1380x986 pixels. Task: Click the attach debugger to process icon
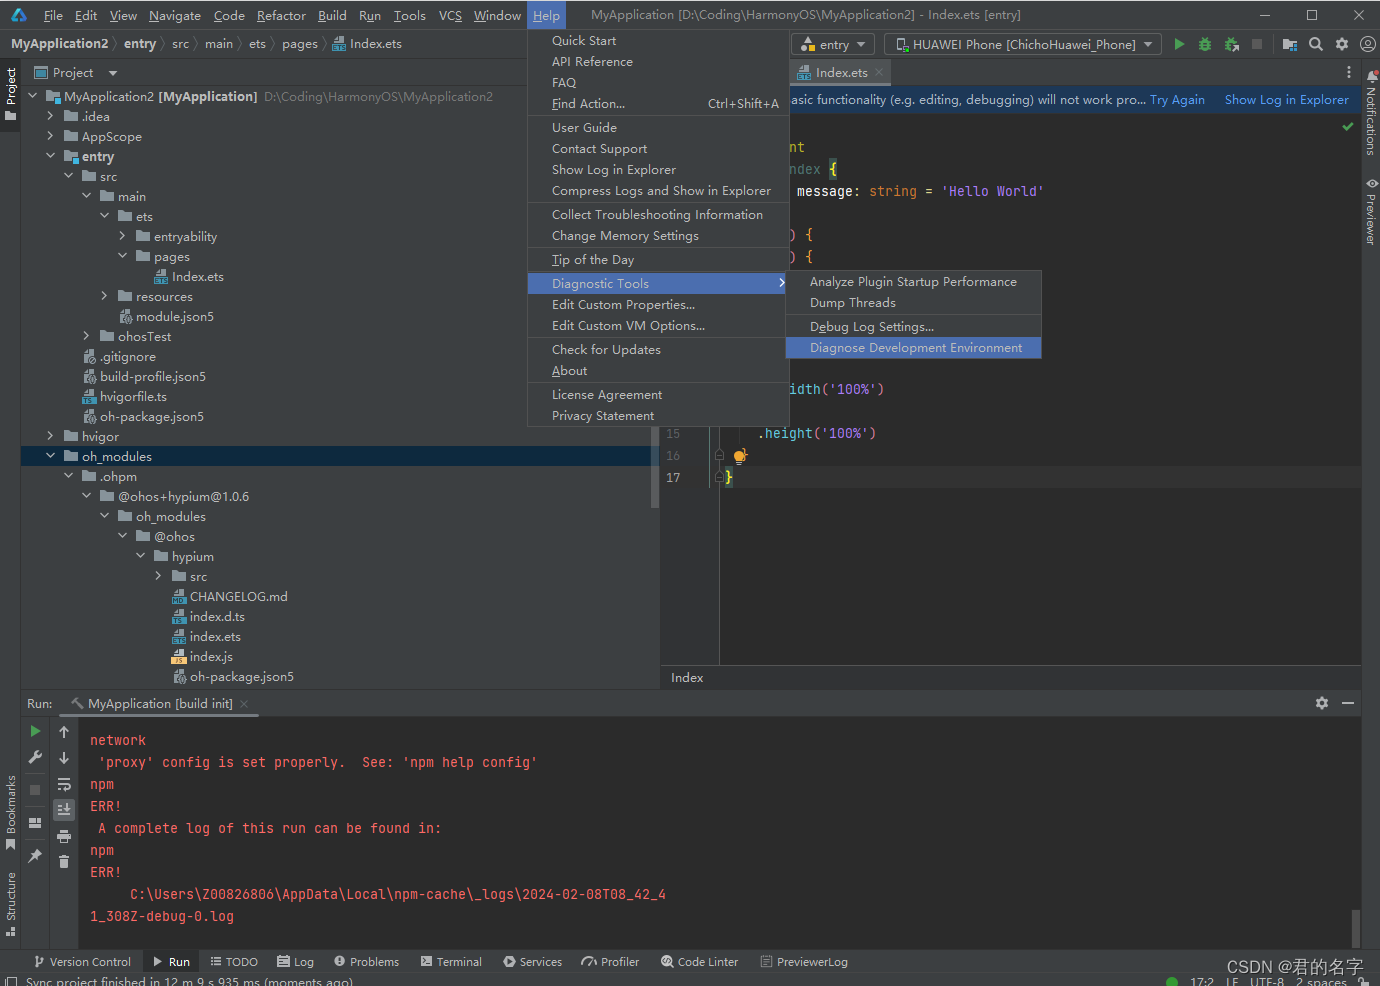coord(1232,44)
